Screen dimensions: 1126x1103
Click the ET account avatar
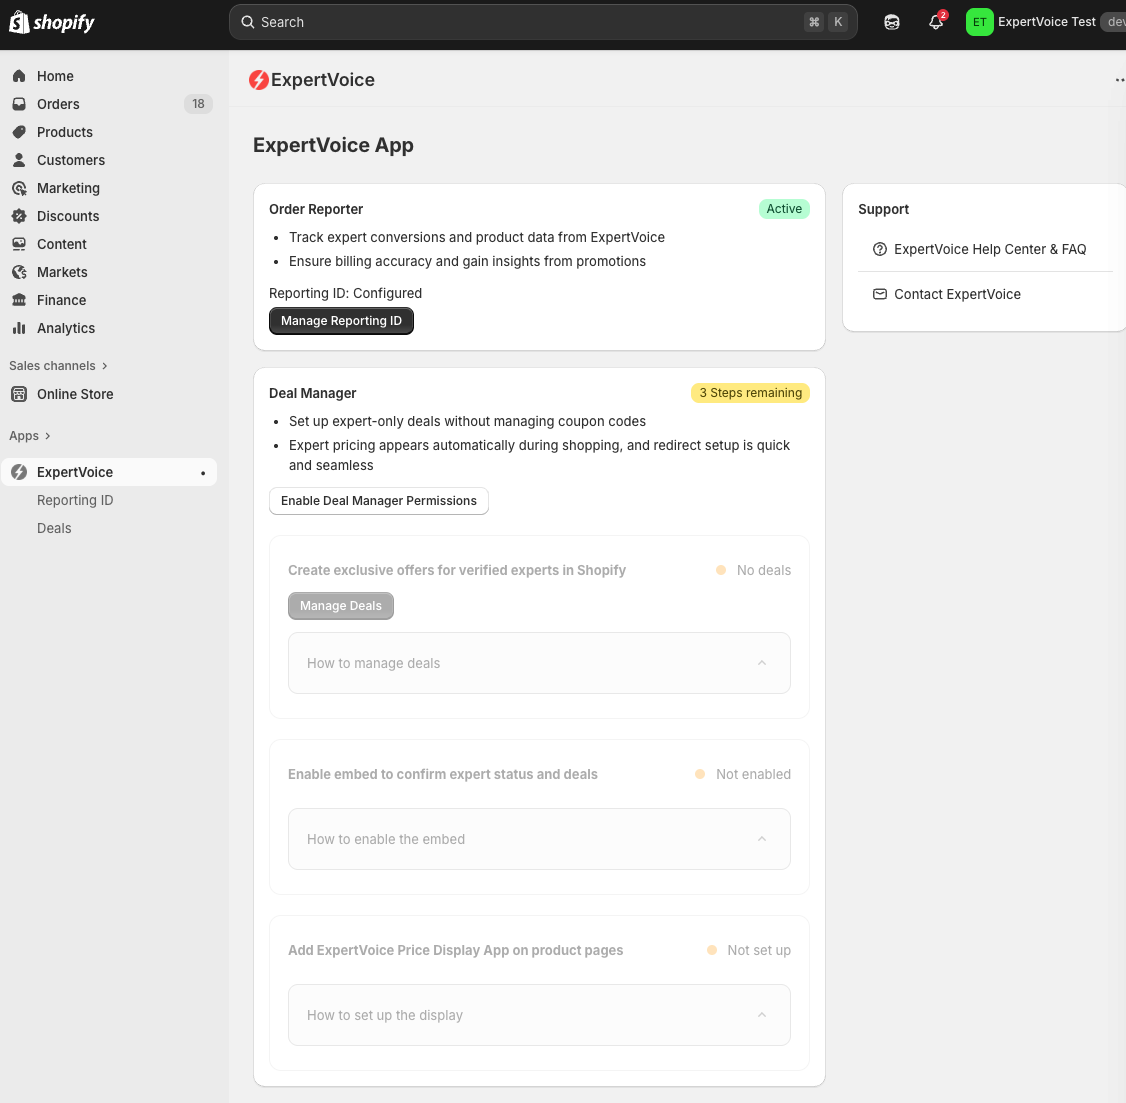click(979, 22)
